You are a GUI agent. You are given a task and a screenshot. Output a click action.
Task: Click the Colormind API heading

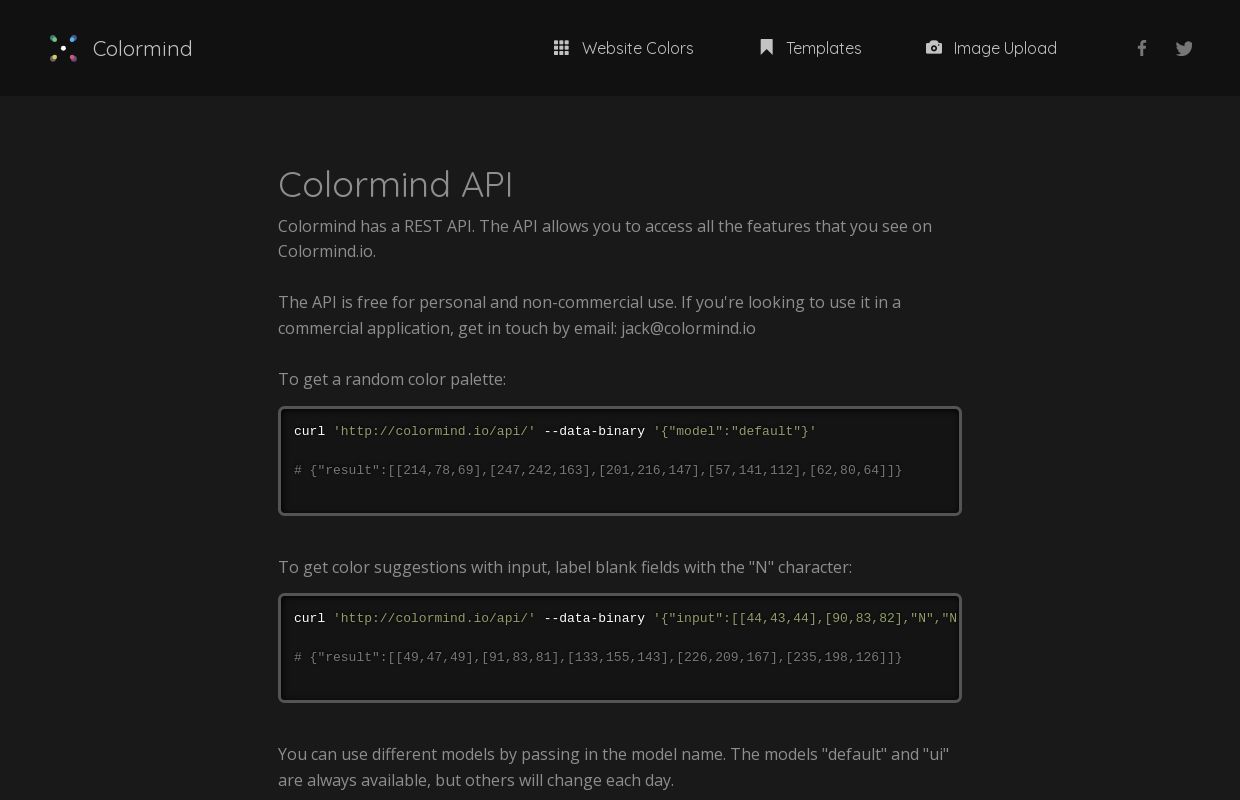[396, 184]
